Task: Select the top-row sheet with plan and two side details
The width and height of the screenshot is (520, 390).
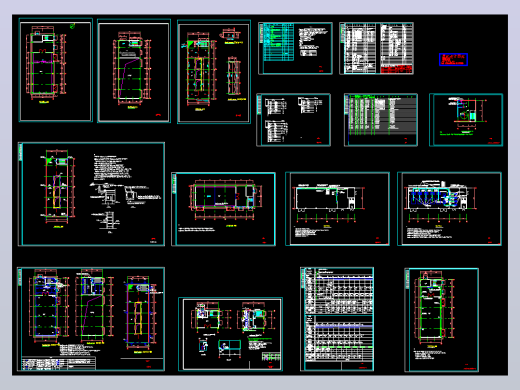Action: (x=214, y=72)
